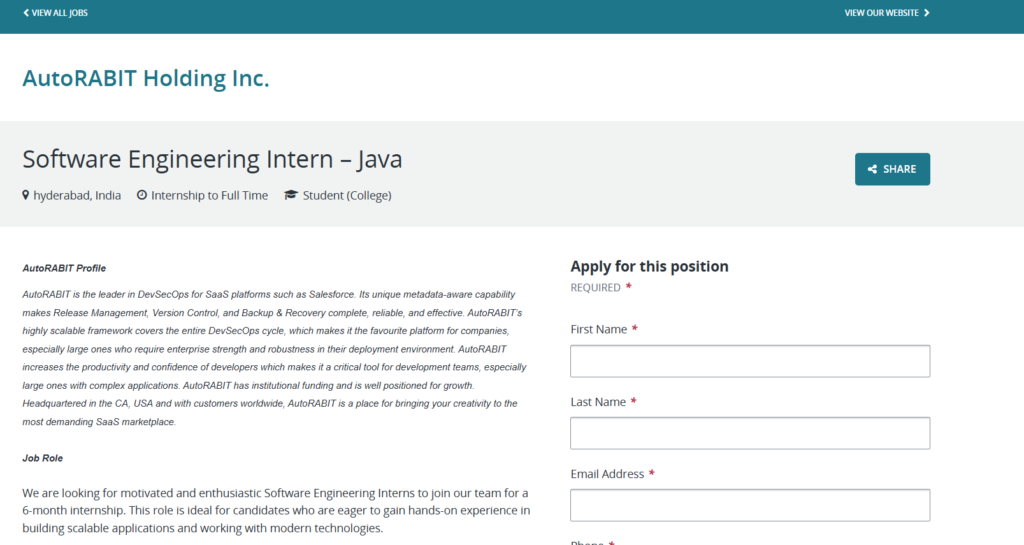
Task: Select the Email Address input field
Action: (x=750, y=505)
